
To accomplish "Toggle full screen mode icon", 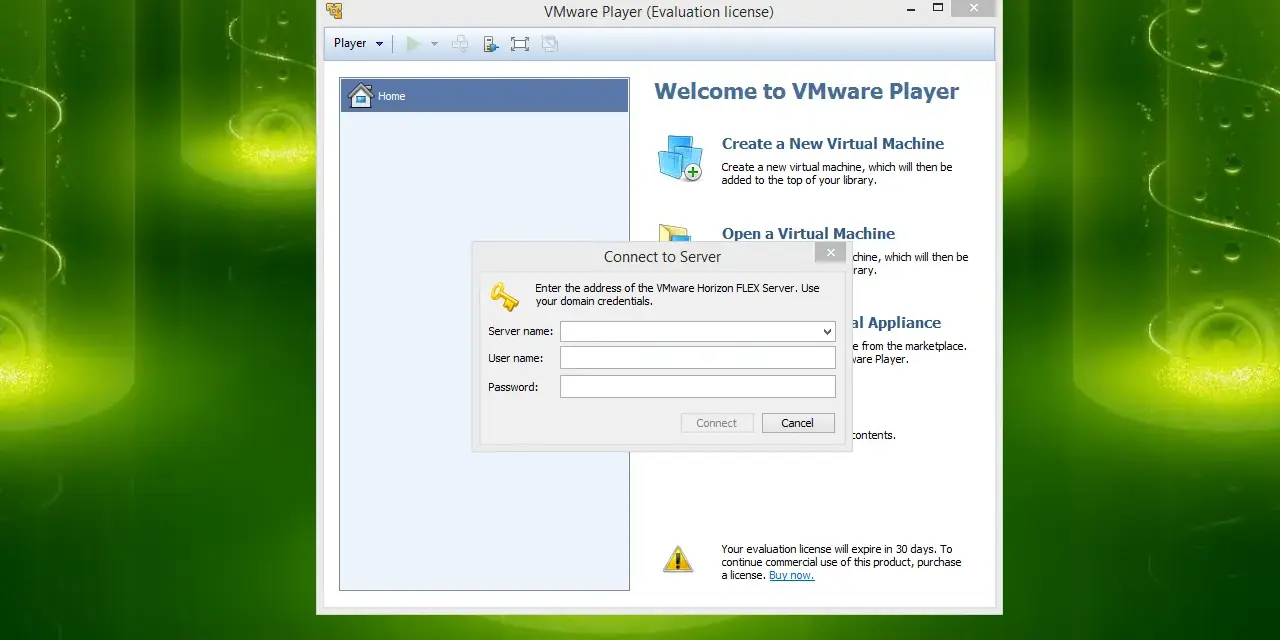I will click(x=519, y=44).
